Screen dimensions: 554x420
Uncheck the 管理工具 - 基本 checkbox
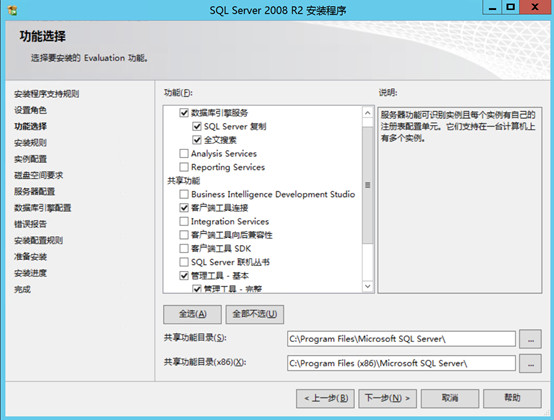tap(184, 276)
